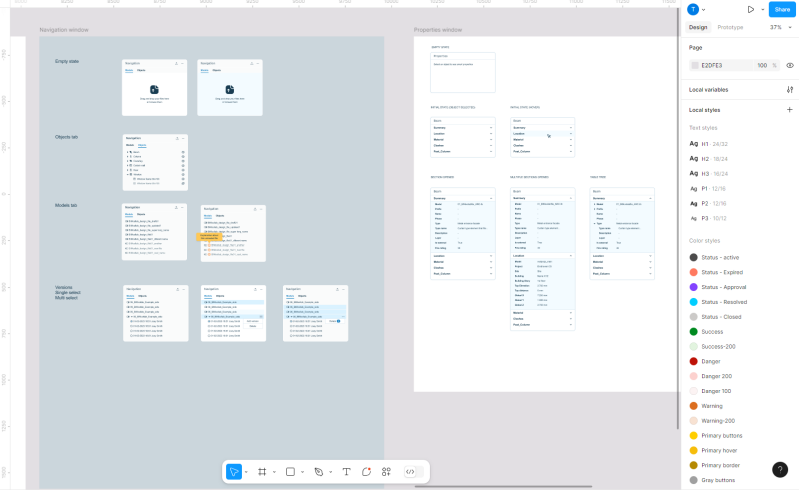Select the Pen tool

coord(318,472)
